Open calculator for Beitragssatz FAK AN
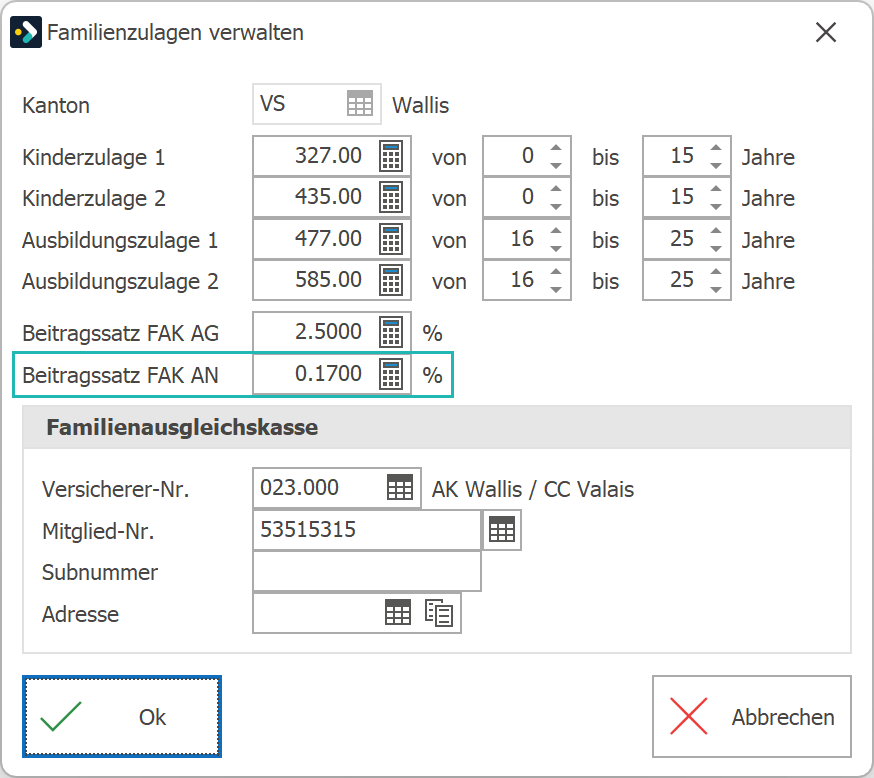The image size is (874, 778). pos(391,375)
